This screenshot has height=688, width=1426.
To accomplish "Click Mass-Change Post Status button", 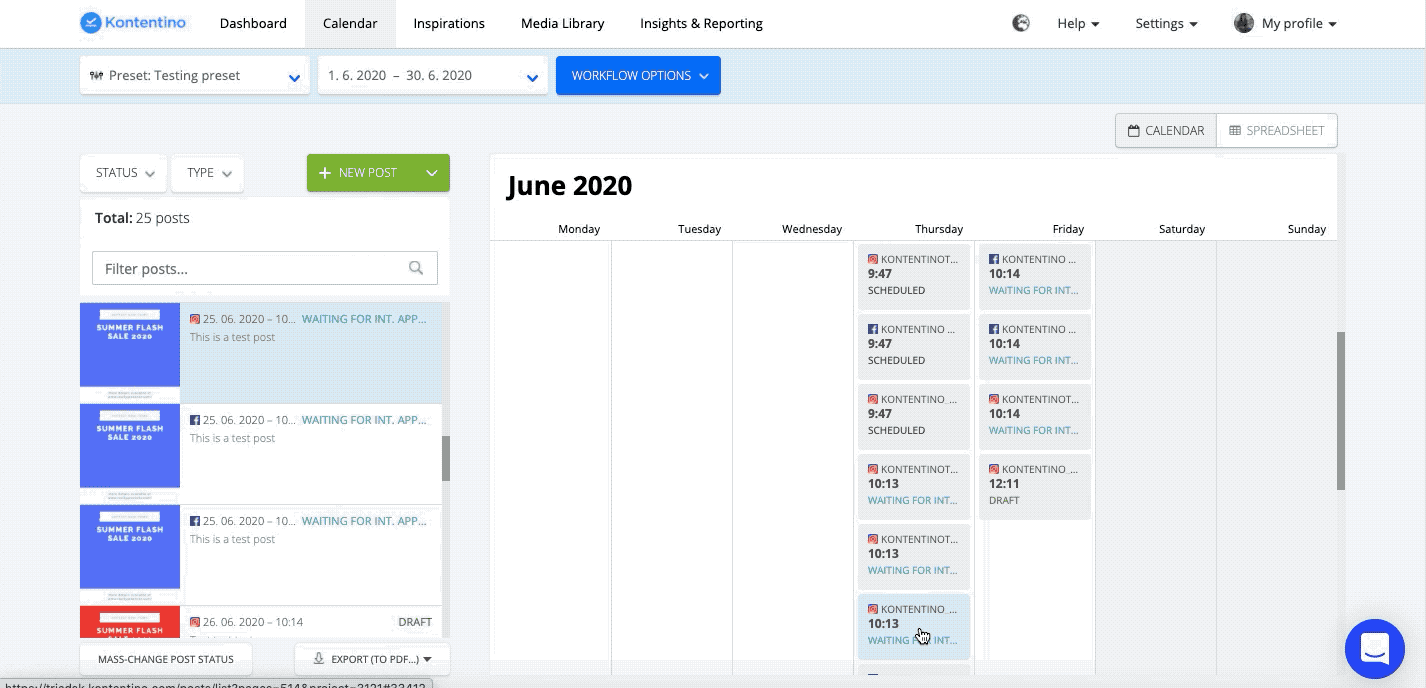I will pyautogui.click(x=166, y=659).
